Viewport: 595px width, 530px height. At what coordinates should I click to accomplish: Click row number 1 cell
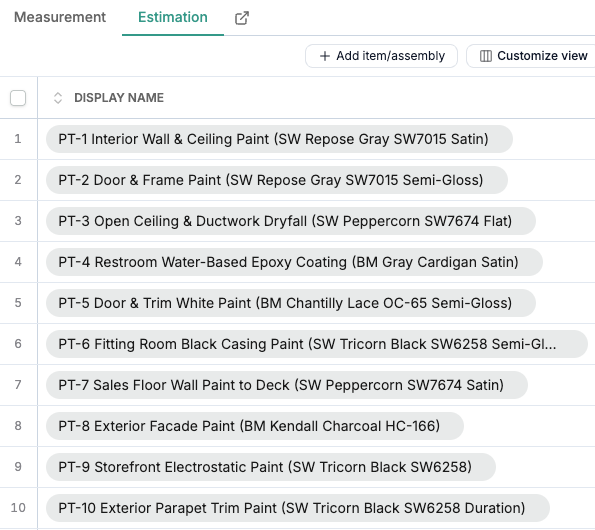coord(18,139)
